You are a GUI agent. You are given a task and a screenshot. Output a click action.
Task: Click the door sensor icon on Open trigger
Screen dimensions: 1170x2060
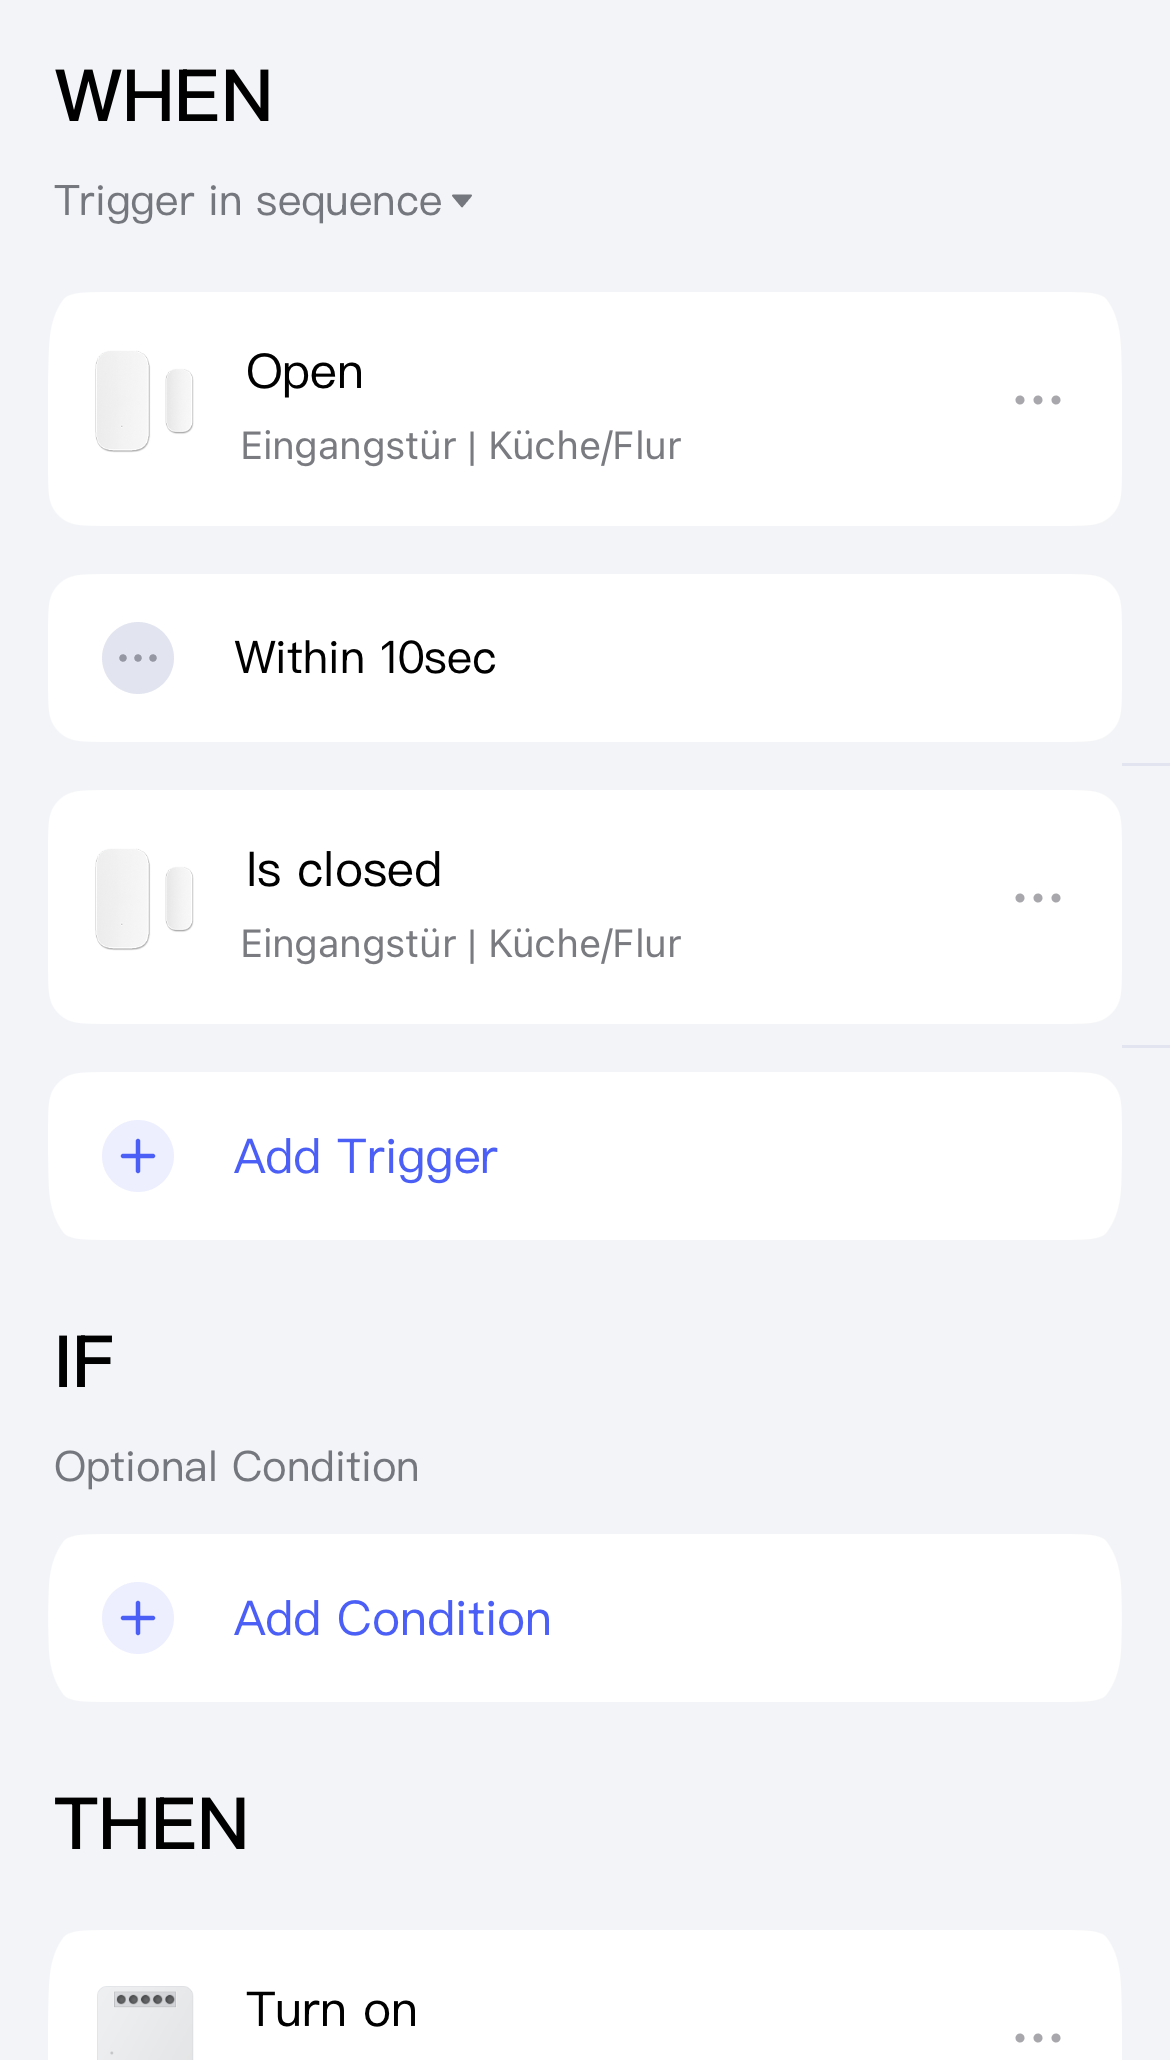(x=144, y=401)
